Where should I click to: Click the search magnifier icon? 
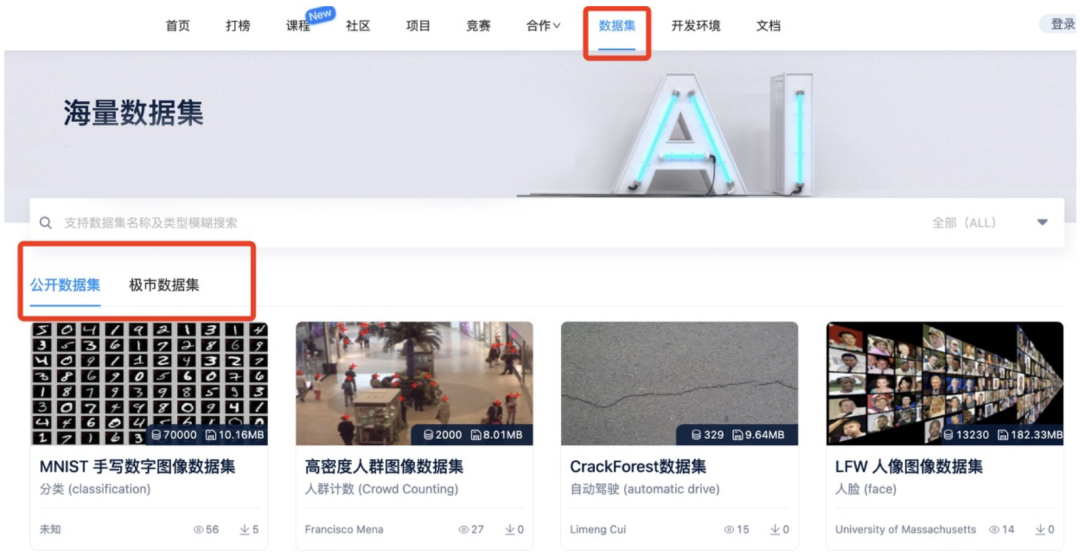tap(45, 223)
